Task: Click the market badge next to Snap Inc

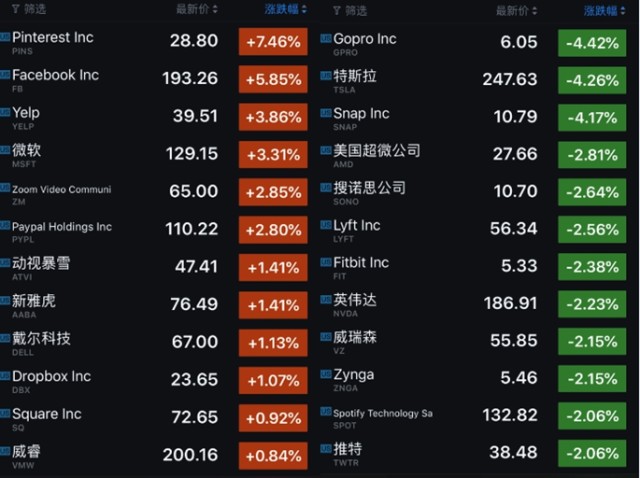Action: pos(325,113)
